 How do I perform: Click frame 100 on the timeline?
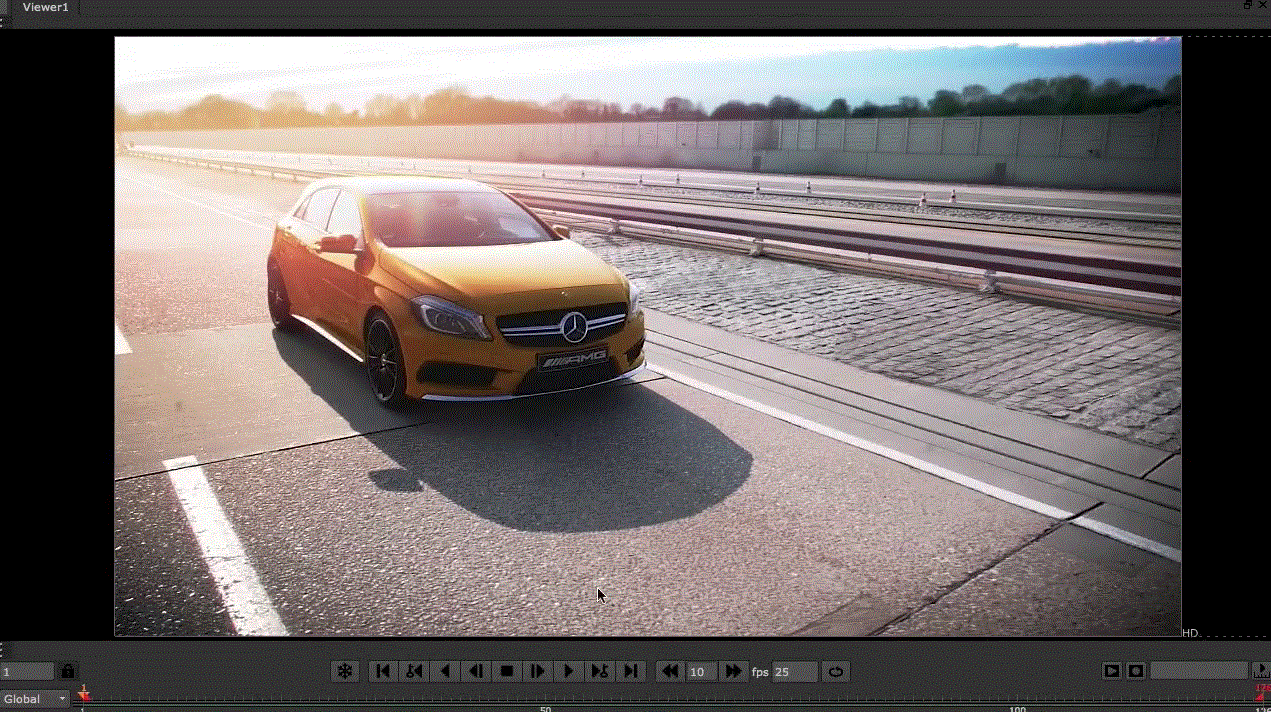(1017, 707)
